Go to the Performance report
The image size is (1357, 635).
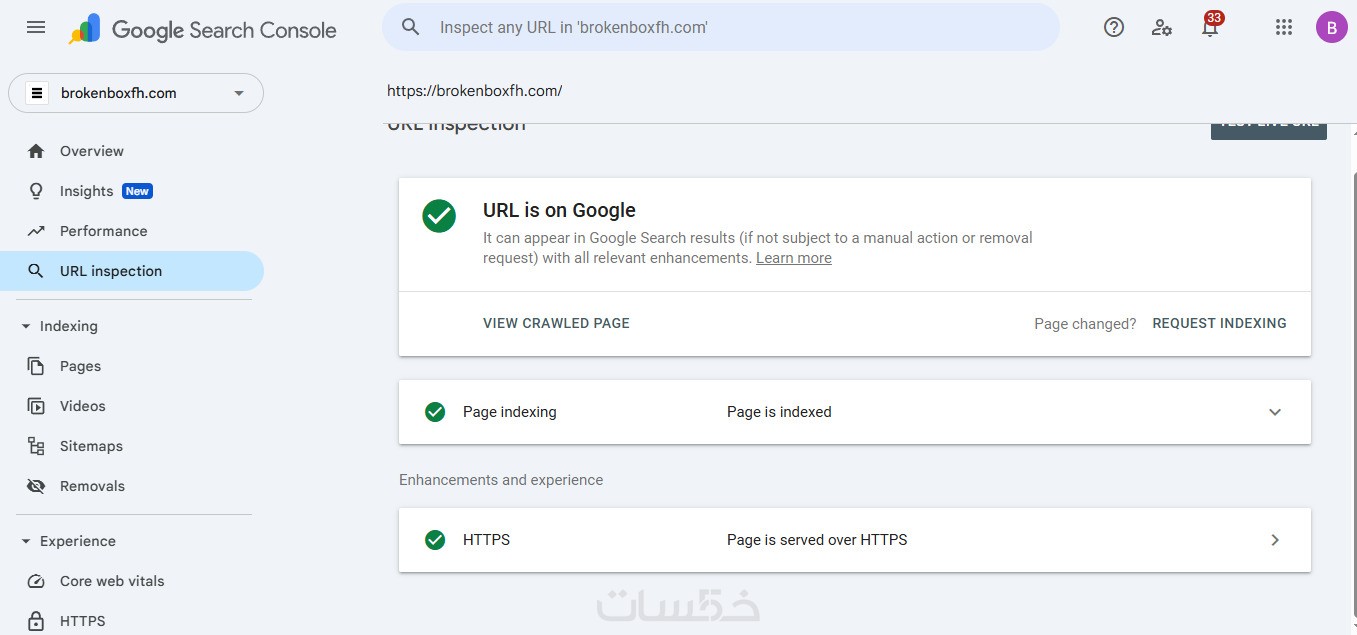click(x=103, y=231)
